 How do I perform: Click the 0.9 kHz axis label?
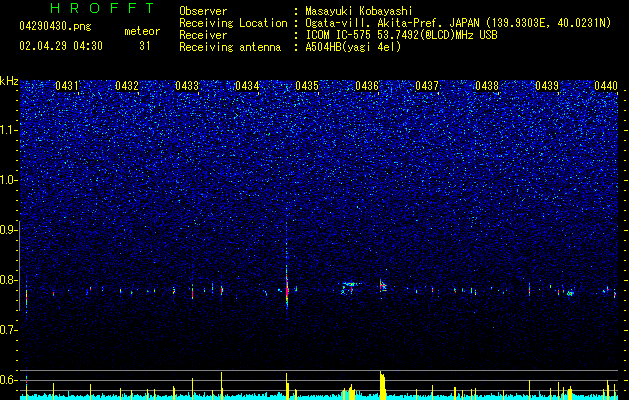8,230
